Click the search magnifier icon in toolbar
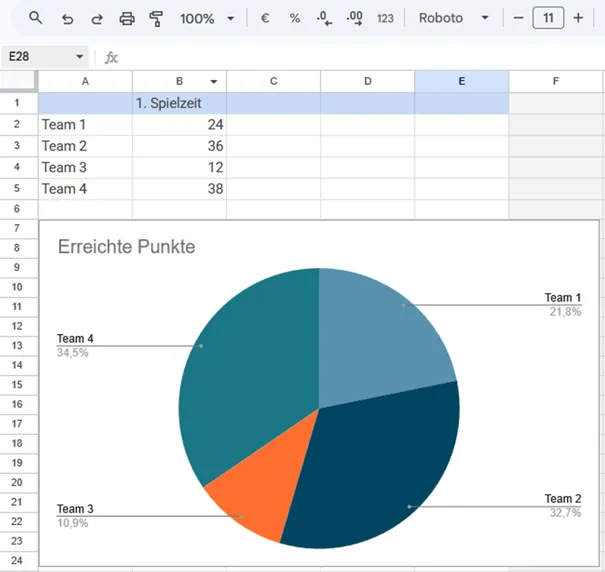This screenshot has height=572, width=605. click(x=35, y=18)
